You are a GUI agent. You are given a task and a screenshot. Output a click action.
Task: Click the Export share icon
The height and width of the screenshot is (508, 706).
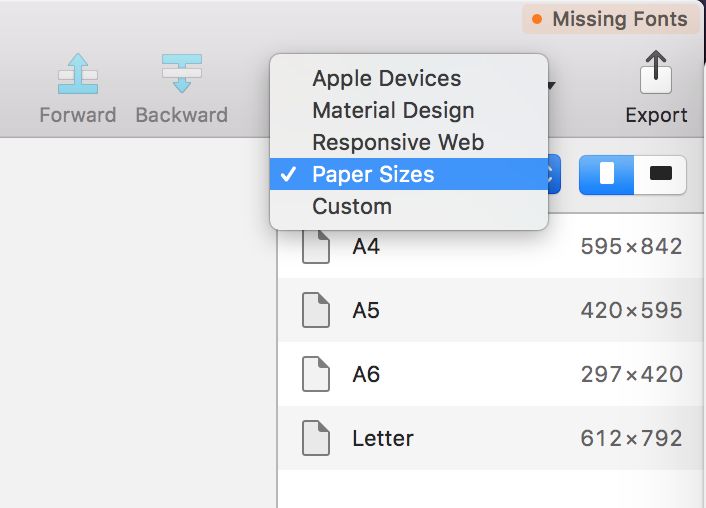(x=656, y=74)
